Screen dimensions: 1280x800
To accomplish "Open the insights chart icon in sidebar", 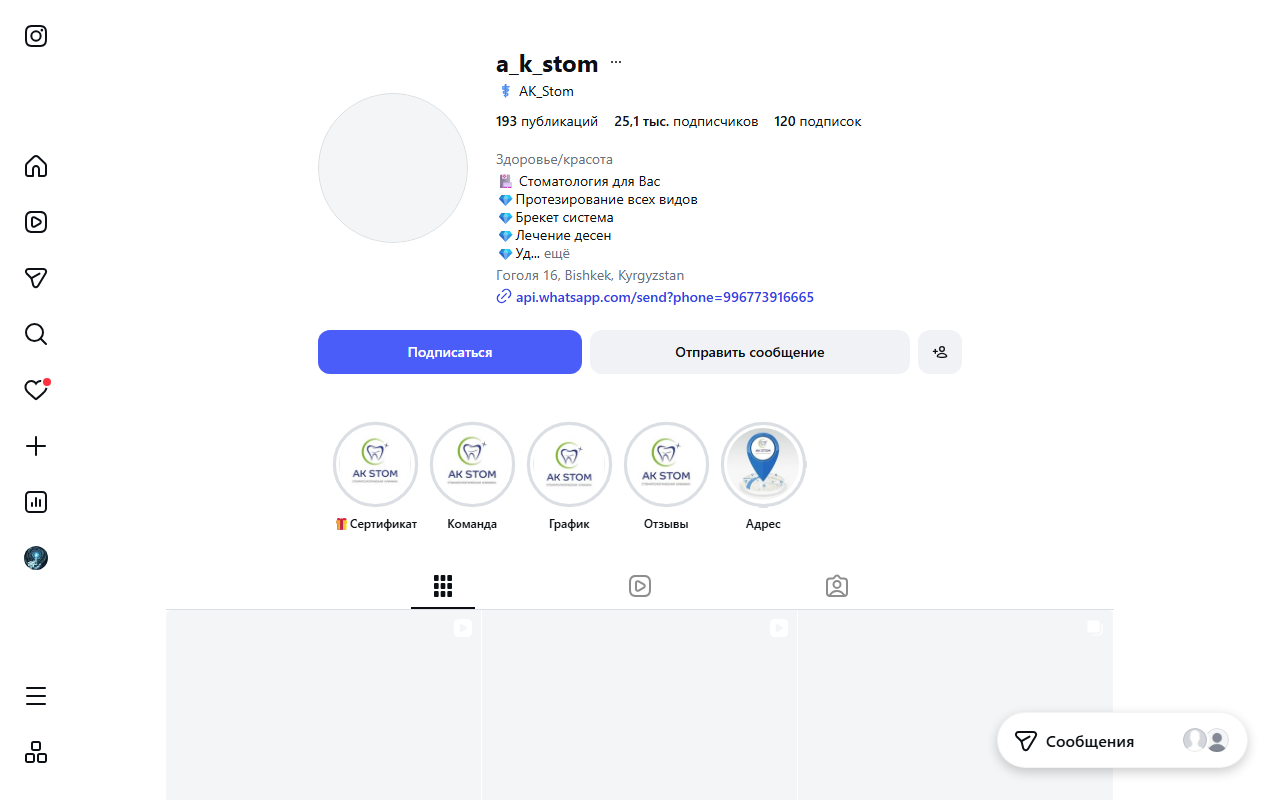I will [x=36, y=502].
